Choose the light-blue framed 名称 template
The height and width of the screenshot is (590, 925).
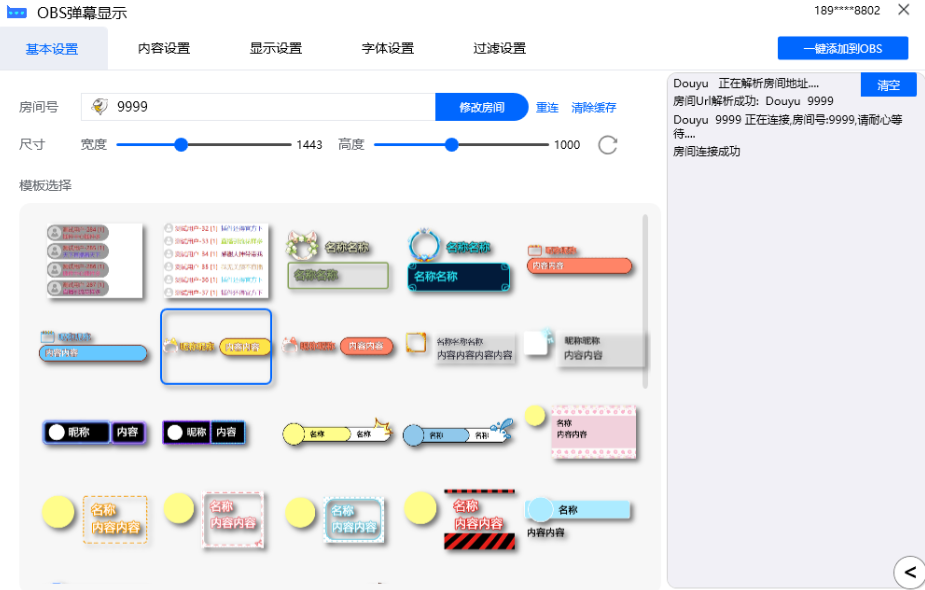[334, 519]
